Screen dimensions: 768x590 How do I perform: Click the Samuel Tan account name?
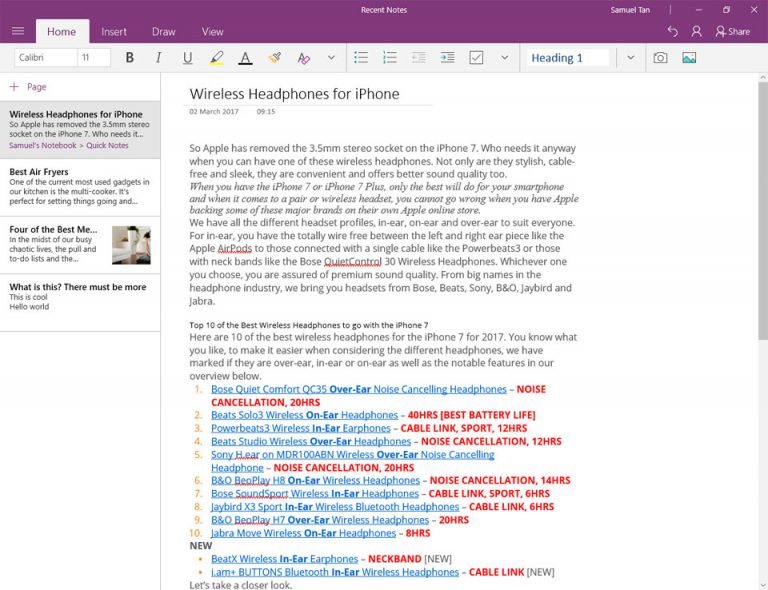coord(630,10)
